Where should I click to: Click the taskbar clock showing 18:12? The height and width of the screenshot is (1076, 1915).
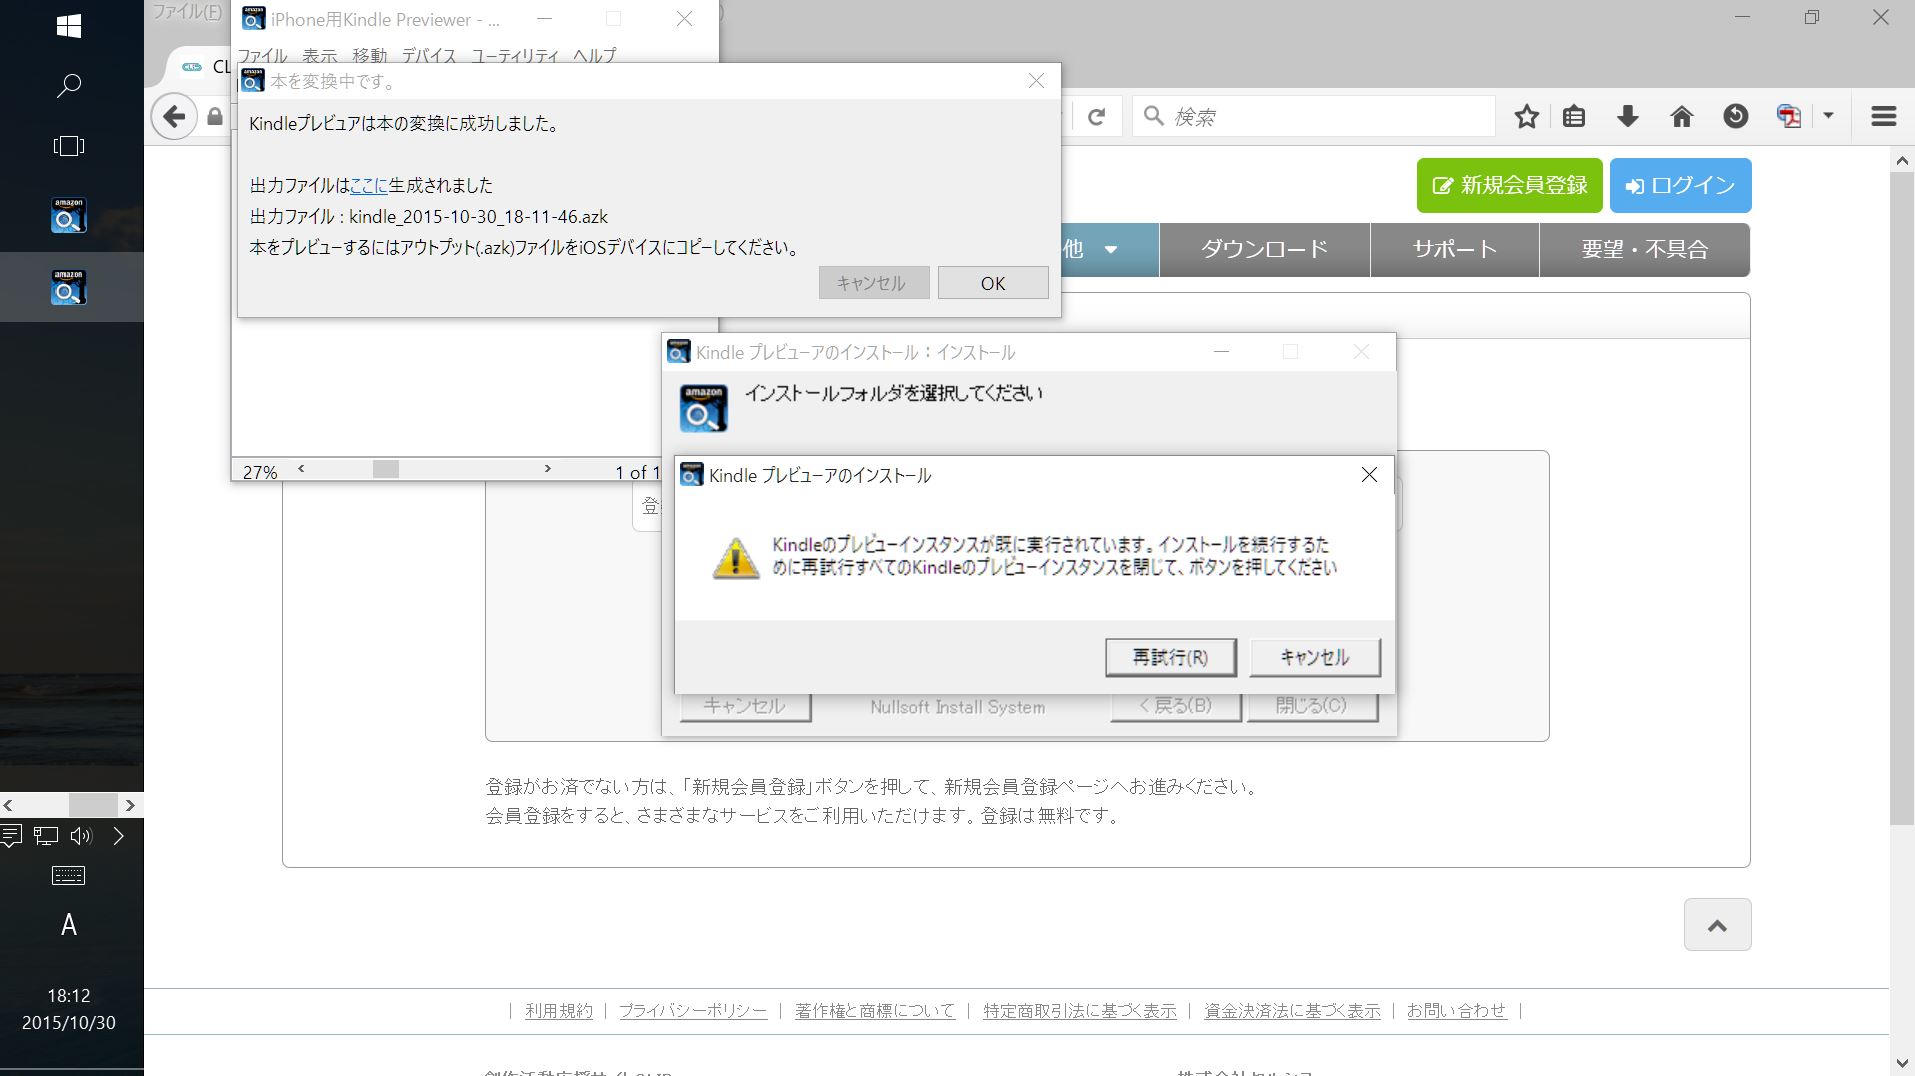69,996
